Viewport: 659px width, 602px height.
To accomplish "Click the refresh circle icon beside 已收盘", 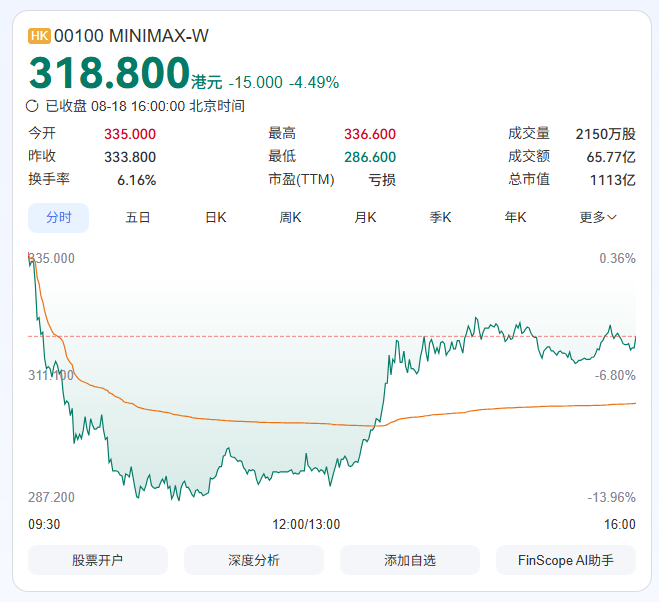I will point(32,106).
